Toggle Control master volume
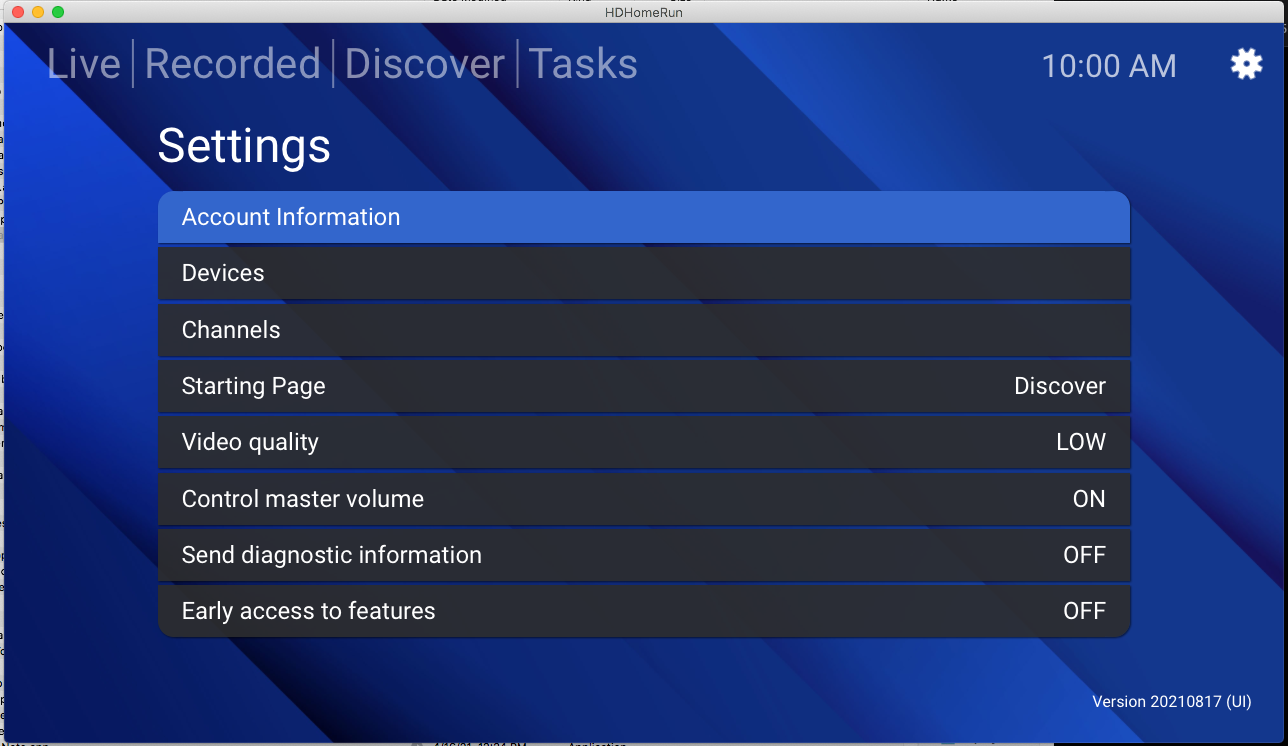The width and height of the screenshot is (1288, 746). (644, 499)
